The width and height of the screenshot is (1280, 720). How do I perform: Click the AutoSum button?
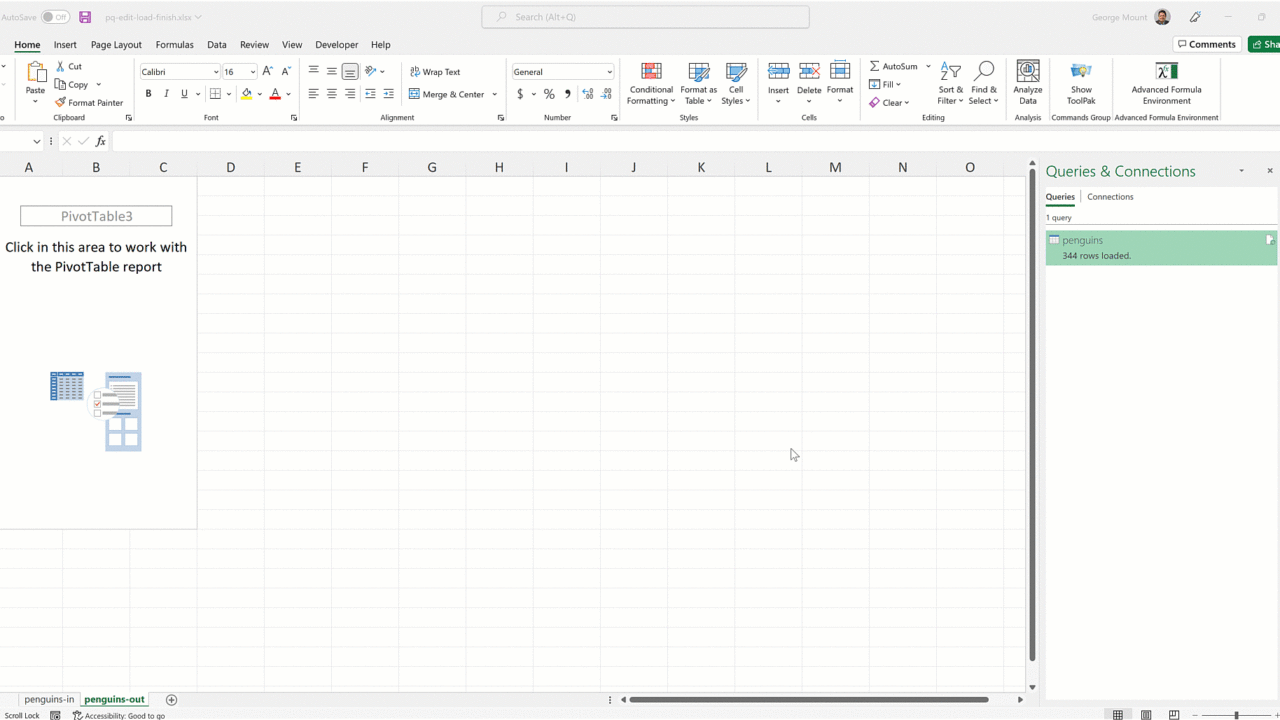pyautogui.click(x=893, y=66)
